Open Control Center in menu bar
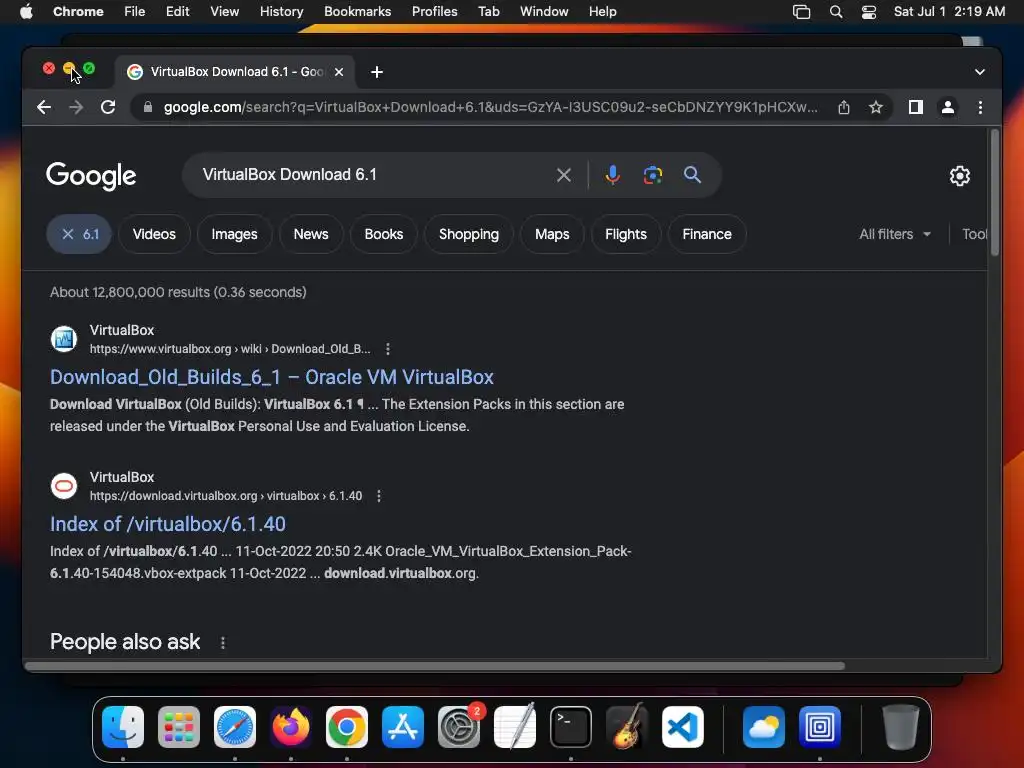Image resolution: width=1024 pixels, height=768 pixels. click(x=869, y=12)
